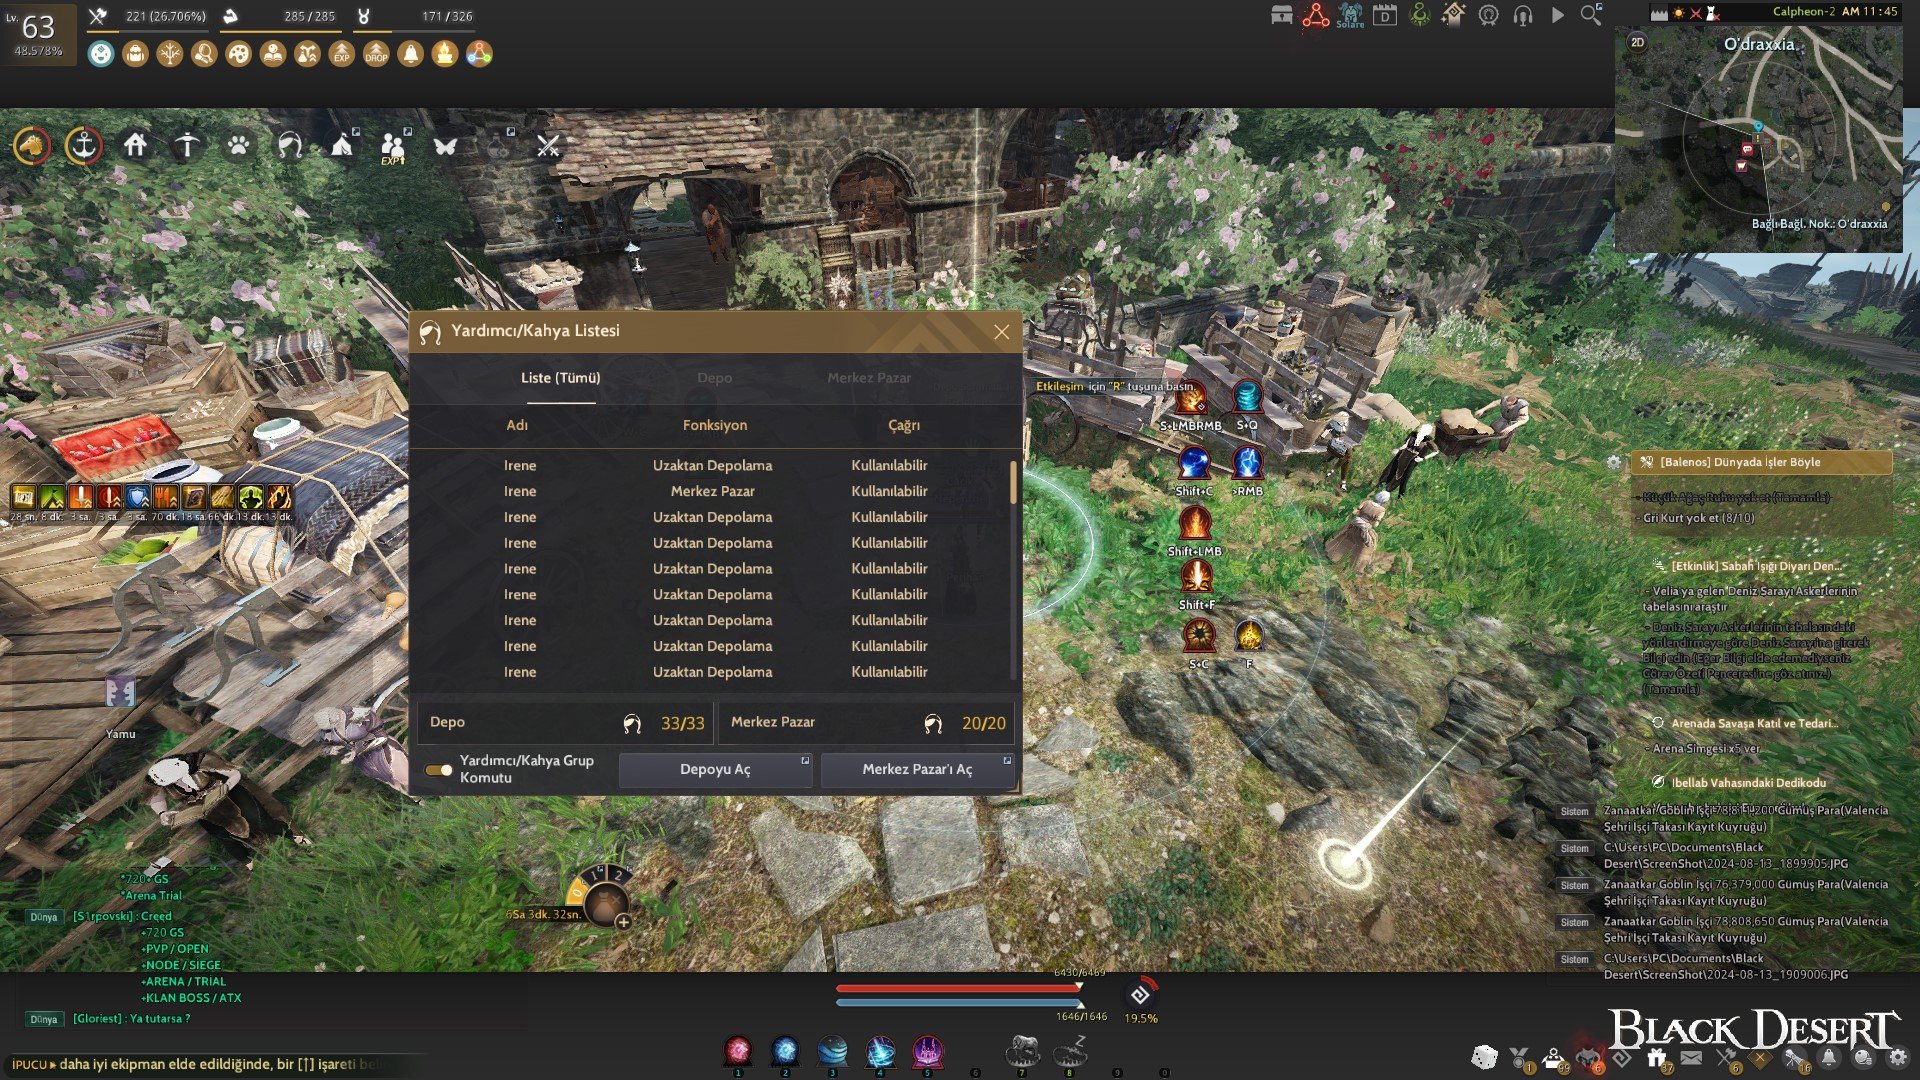Open the residence house icon

[135, 146]
